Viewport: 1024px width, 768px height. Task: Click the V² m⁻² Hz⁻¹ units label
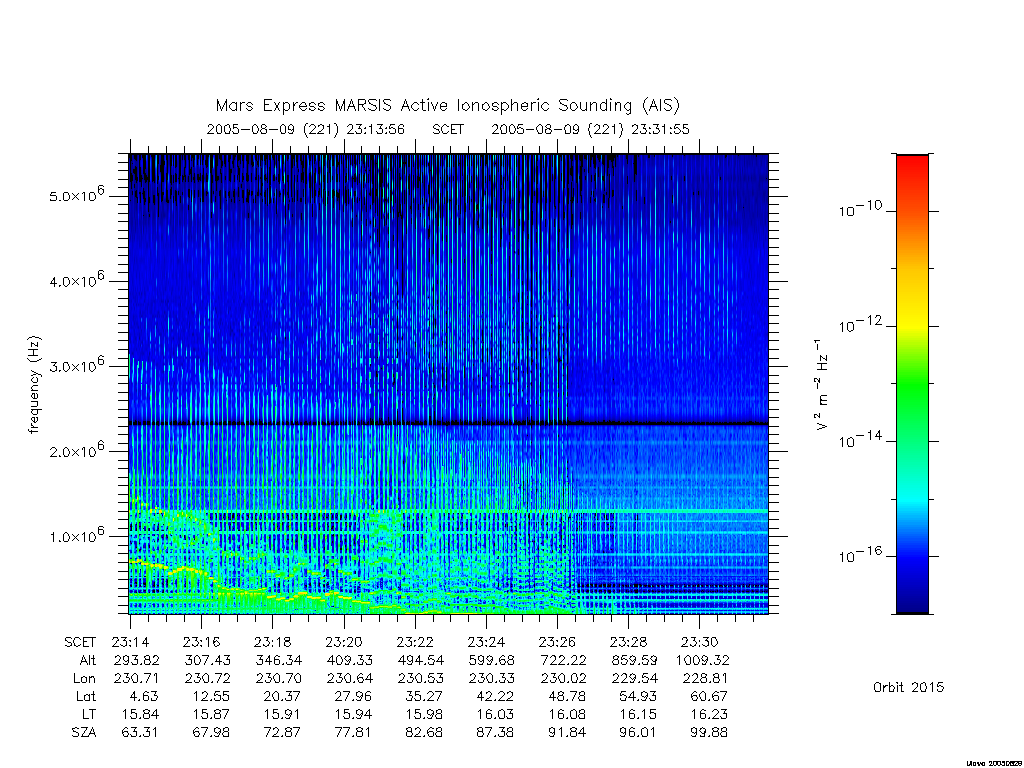pyautogui.click(x=822, y=385)
